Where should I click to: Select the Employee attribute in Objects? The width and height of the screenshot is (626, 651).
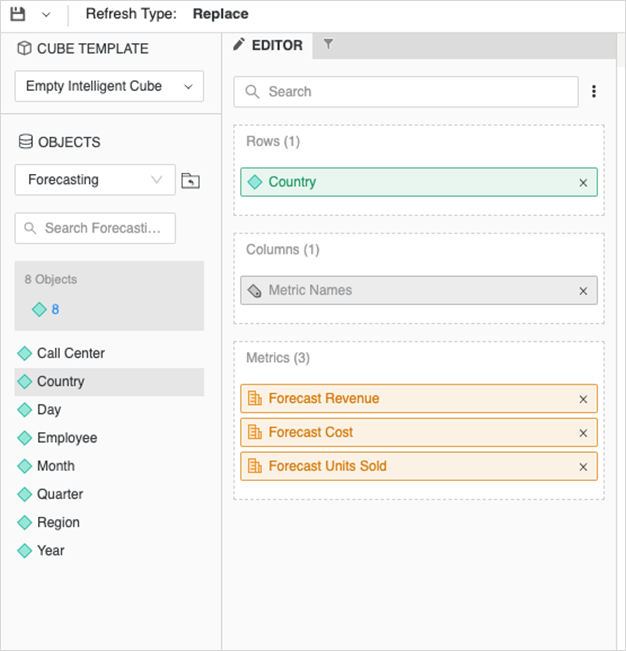tap(67, 438)
